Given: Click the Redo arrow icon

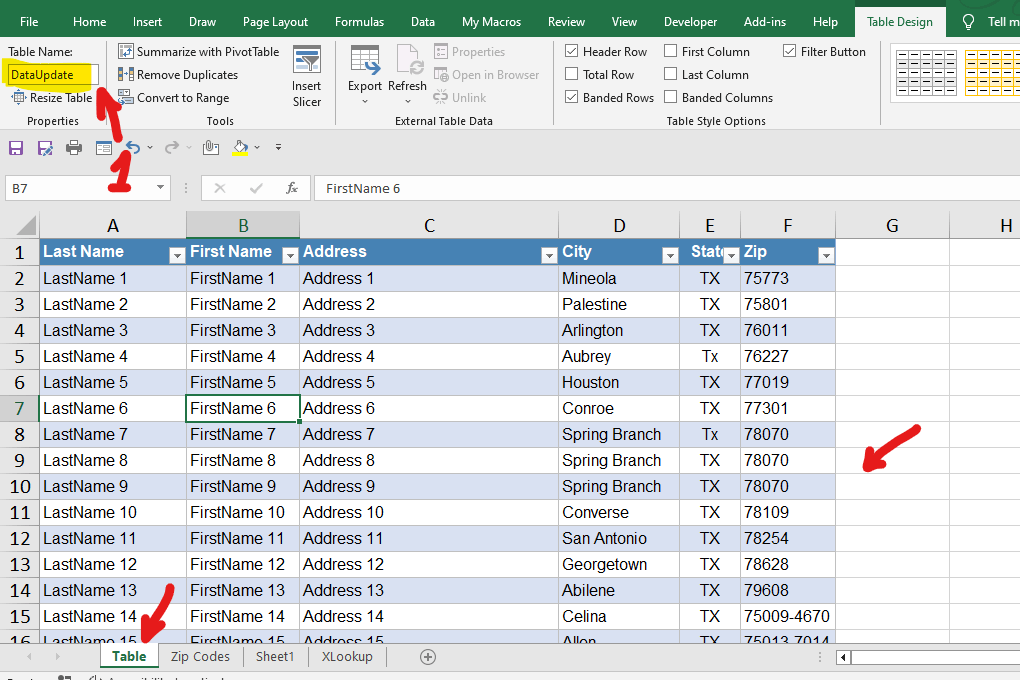Looking at the screenshot, I should pos(172,148).
